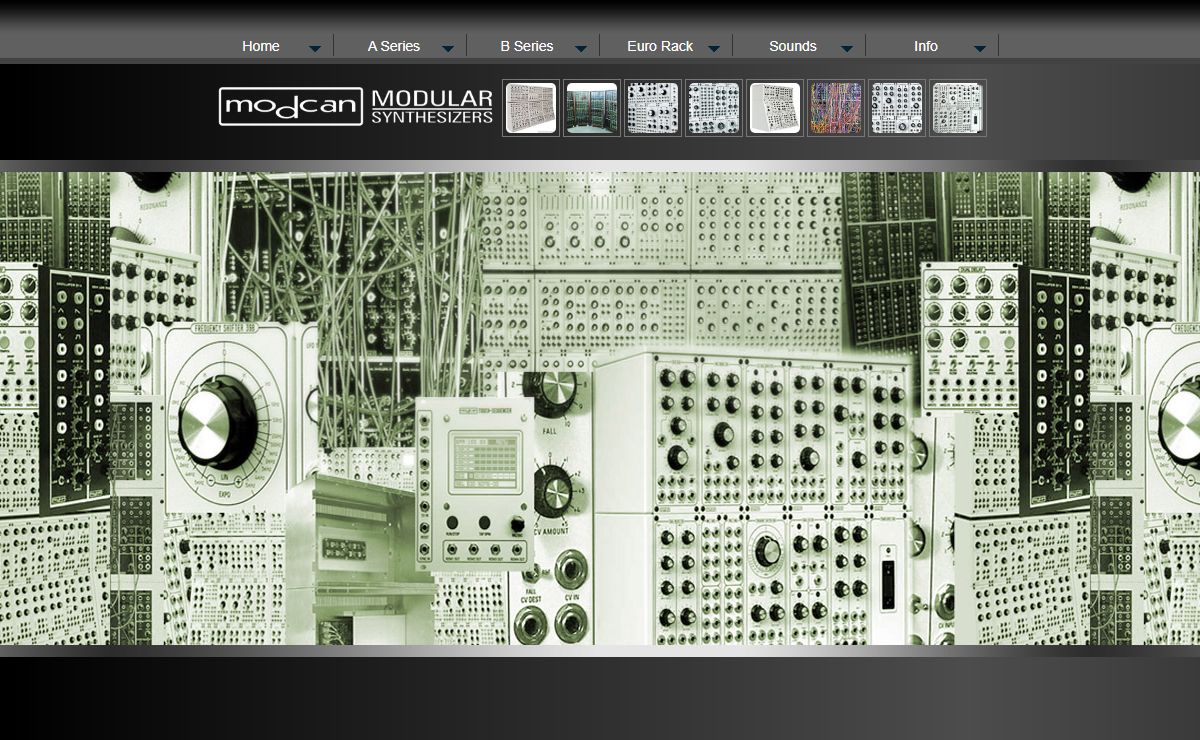Image resolution: width=1200 pixels, height=740 pixels.
Task: Expand the dropdown arrow beside A Series
Action: tap(448, 48)
